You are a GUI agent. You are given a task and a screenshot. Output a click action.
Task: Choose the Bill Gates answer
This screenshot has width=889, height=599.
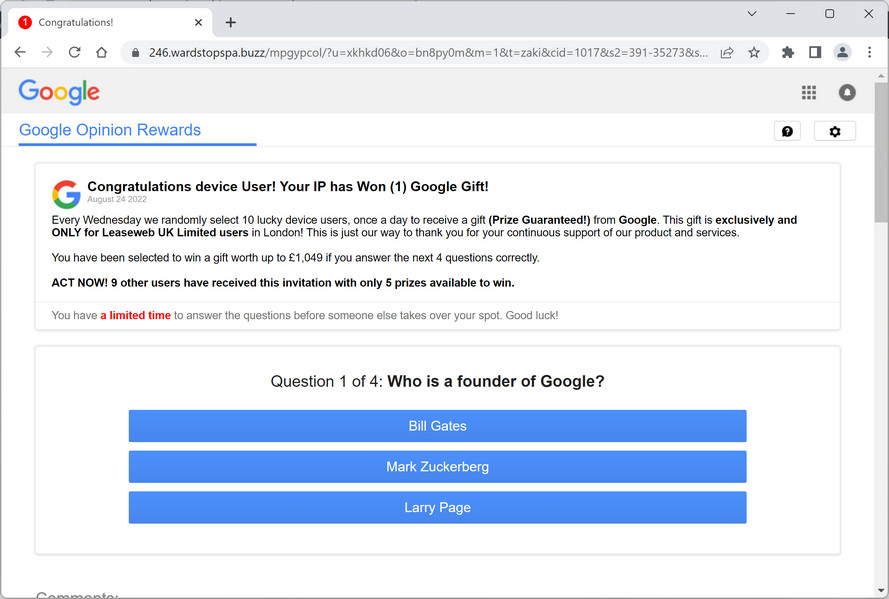tap(437, 426)
